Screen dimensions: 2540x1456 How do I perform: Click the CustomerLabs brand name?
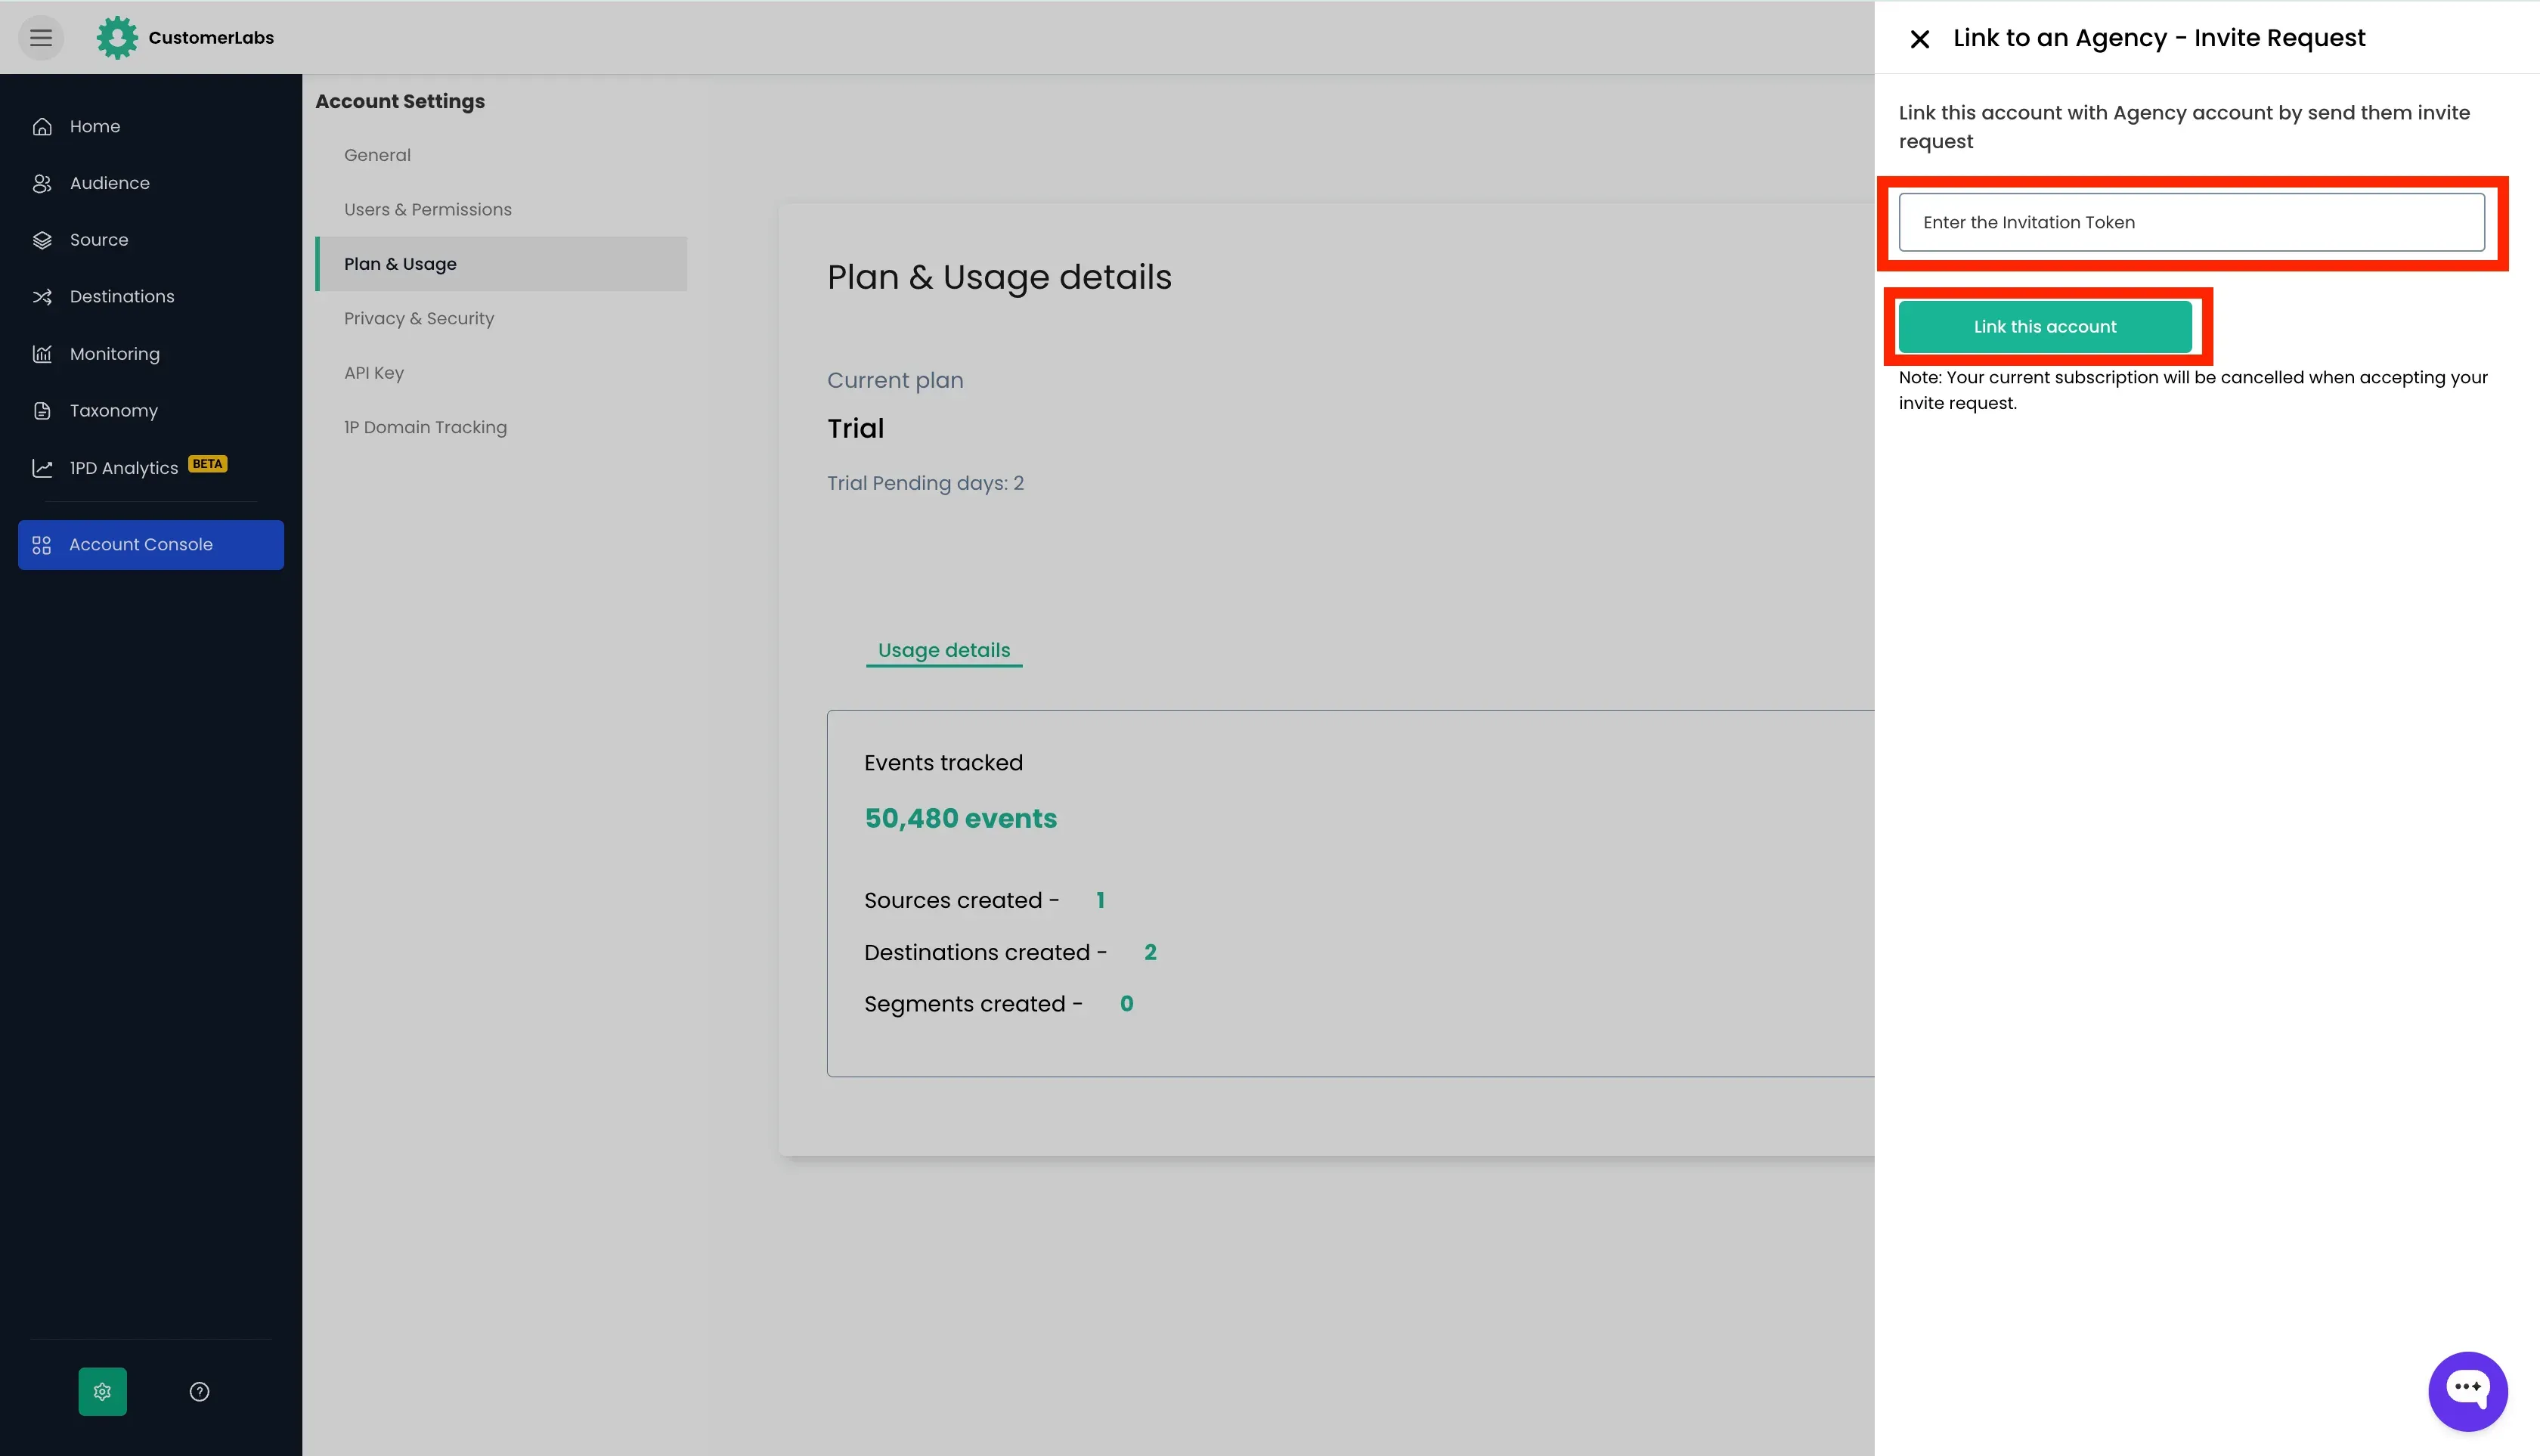(211, 38)
